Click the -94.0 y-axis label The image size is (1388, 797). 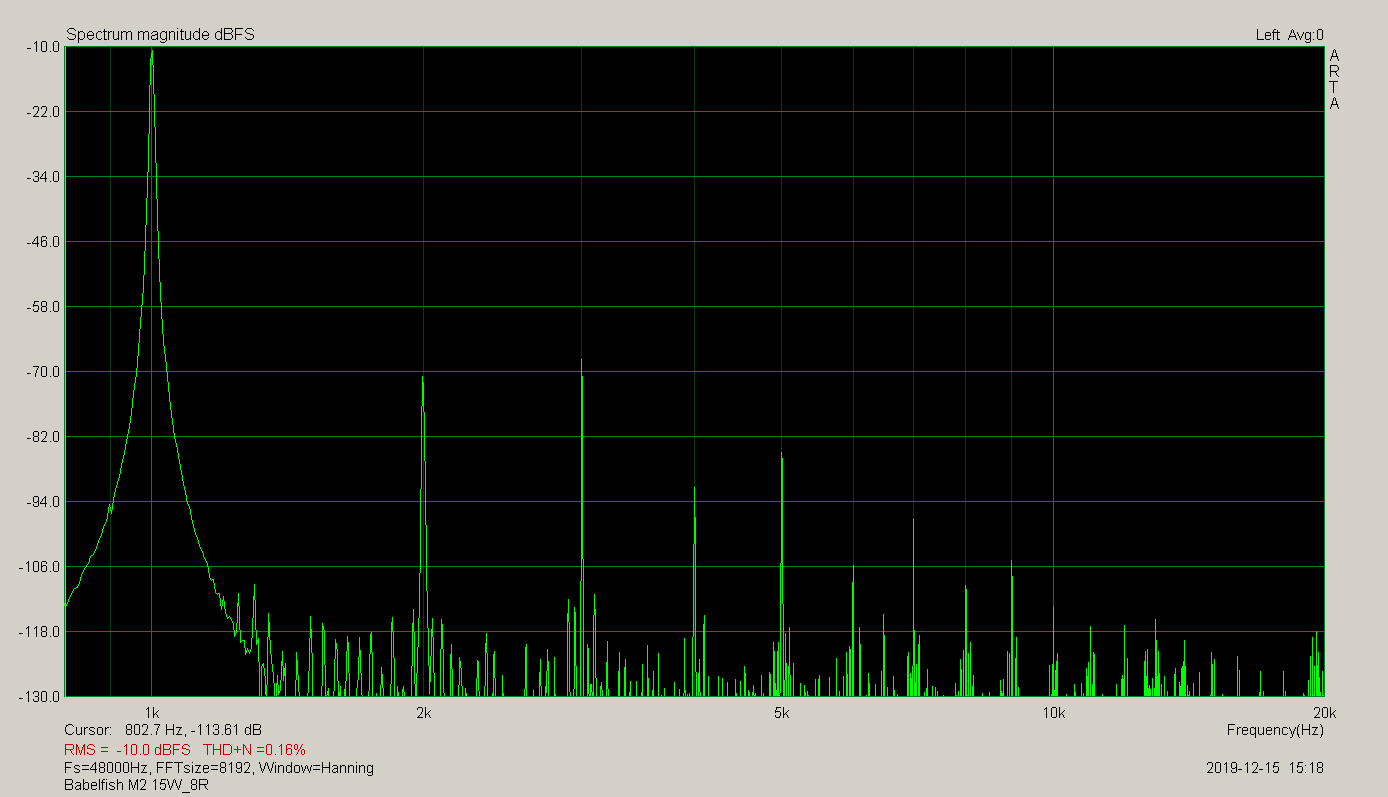point(41,502)
